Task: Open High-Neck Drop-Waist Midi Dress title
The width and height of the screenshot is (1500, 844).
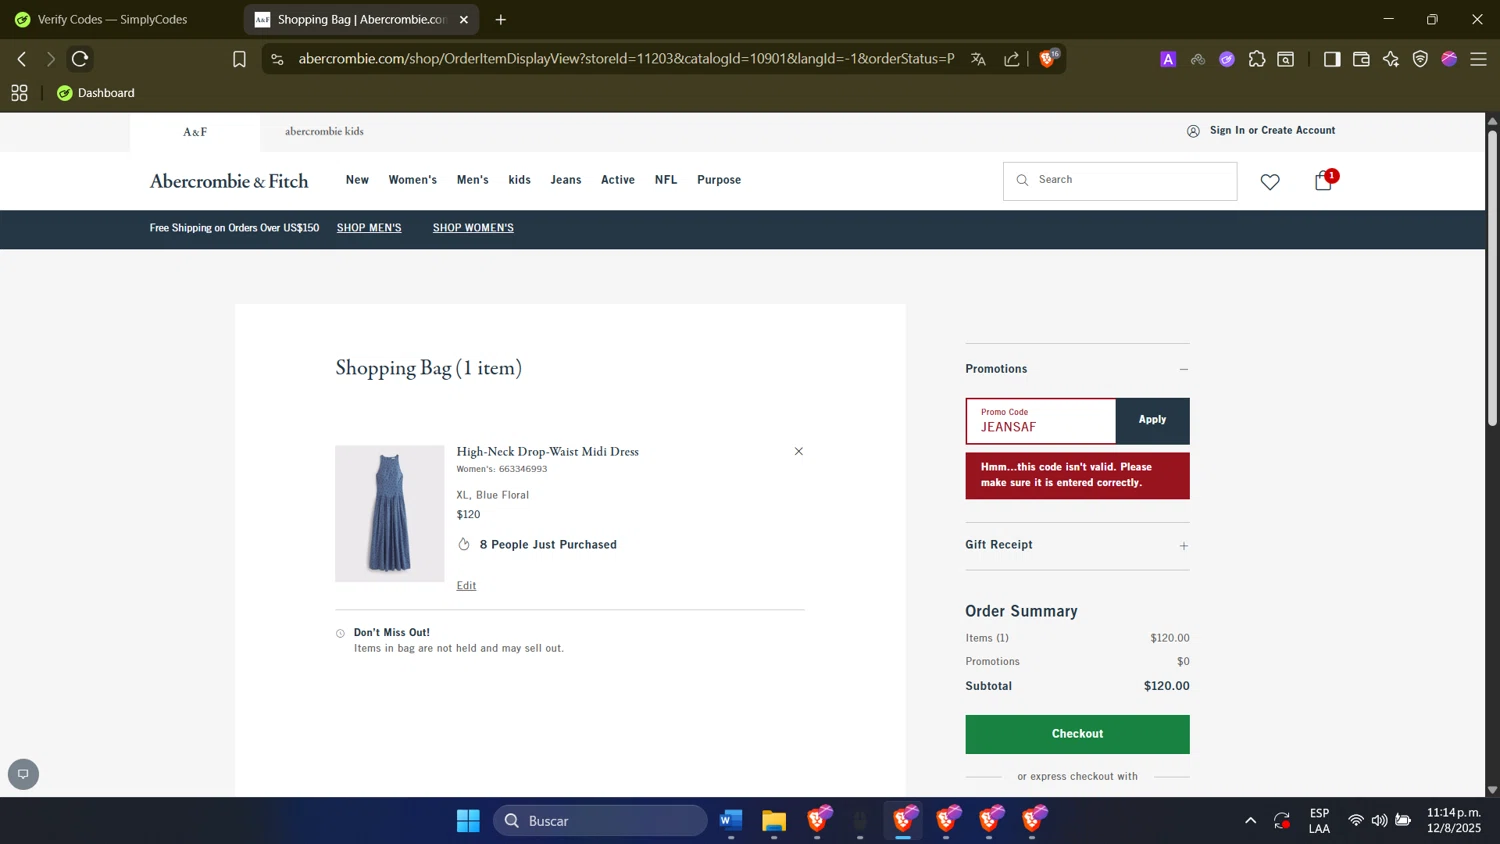Action: (x=547, y=452)
